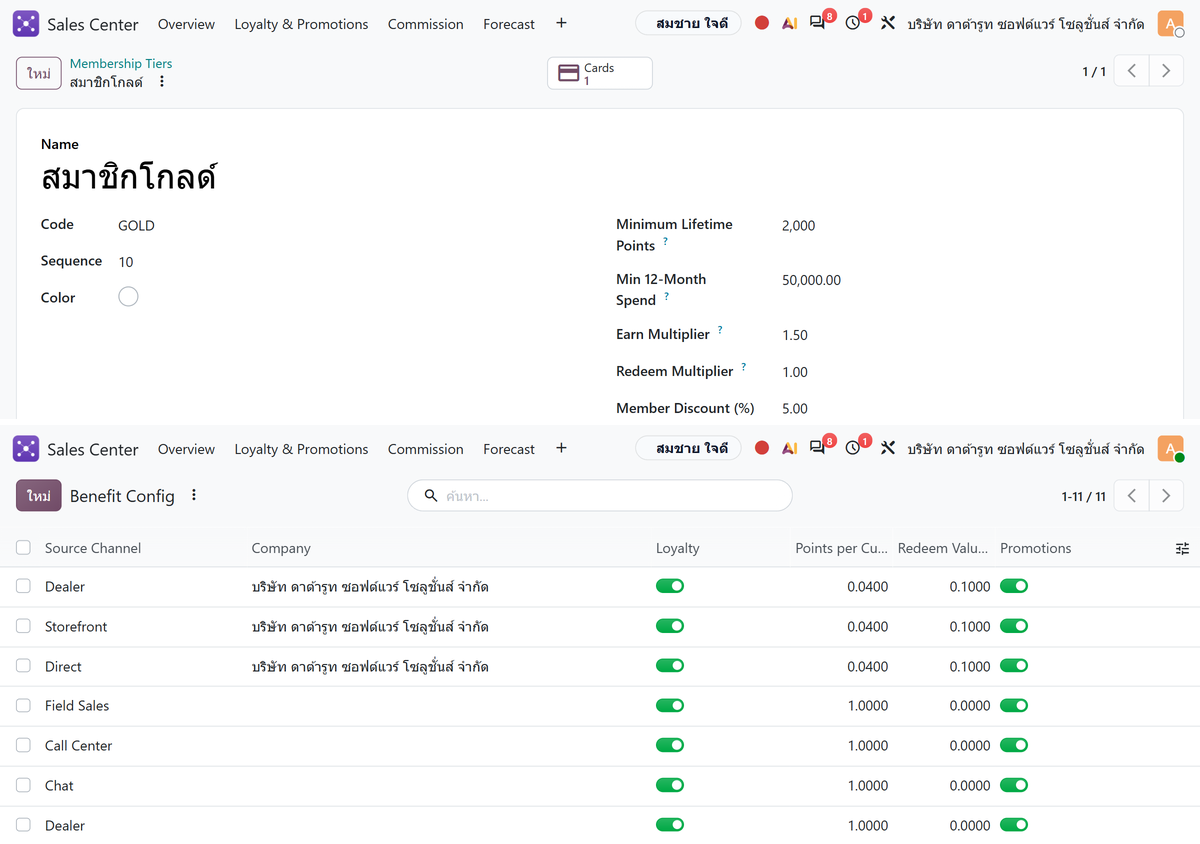Open the chat messages icon above the Benefit Config list
Screen dimensions: 1200x844
pos(818,448)
